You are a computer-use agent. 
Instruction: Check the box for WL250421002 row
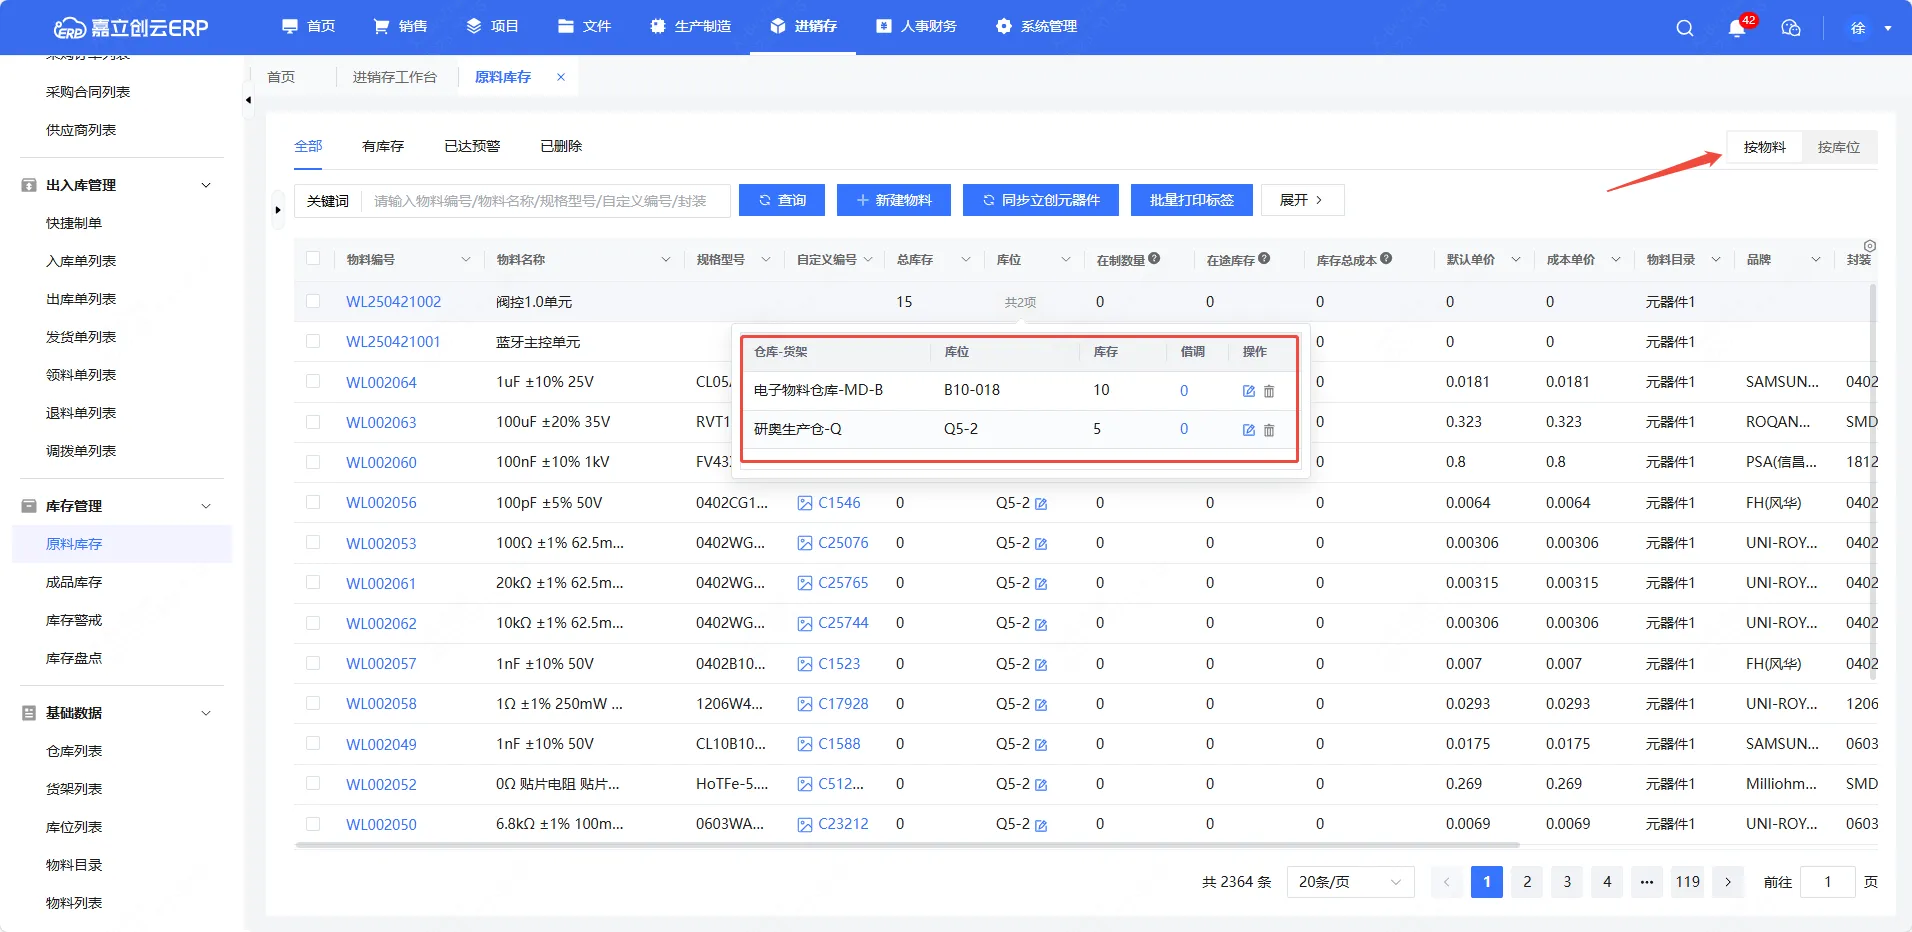point(313,301)
